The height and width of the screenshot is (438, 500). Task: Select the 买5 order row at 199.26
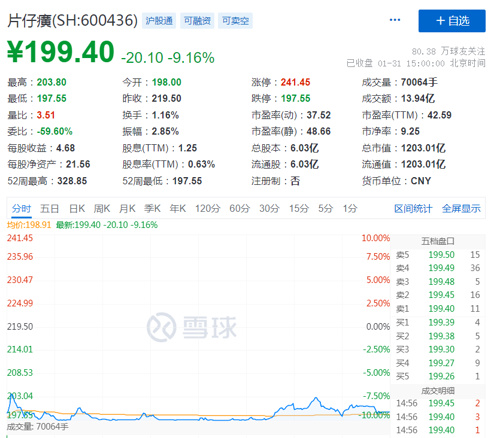pos(438,376)
